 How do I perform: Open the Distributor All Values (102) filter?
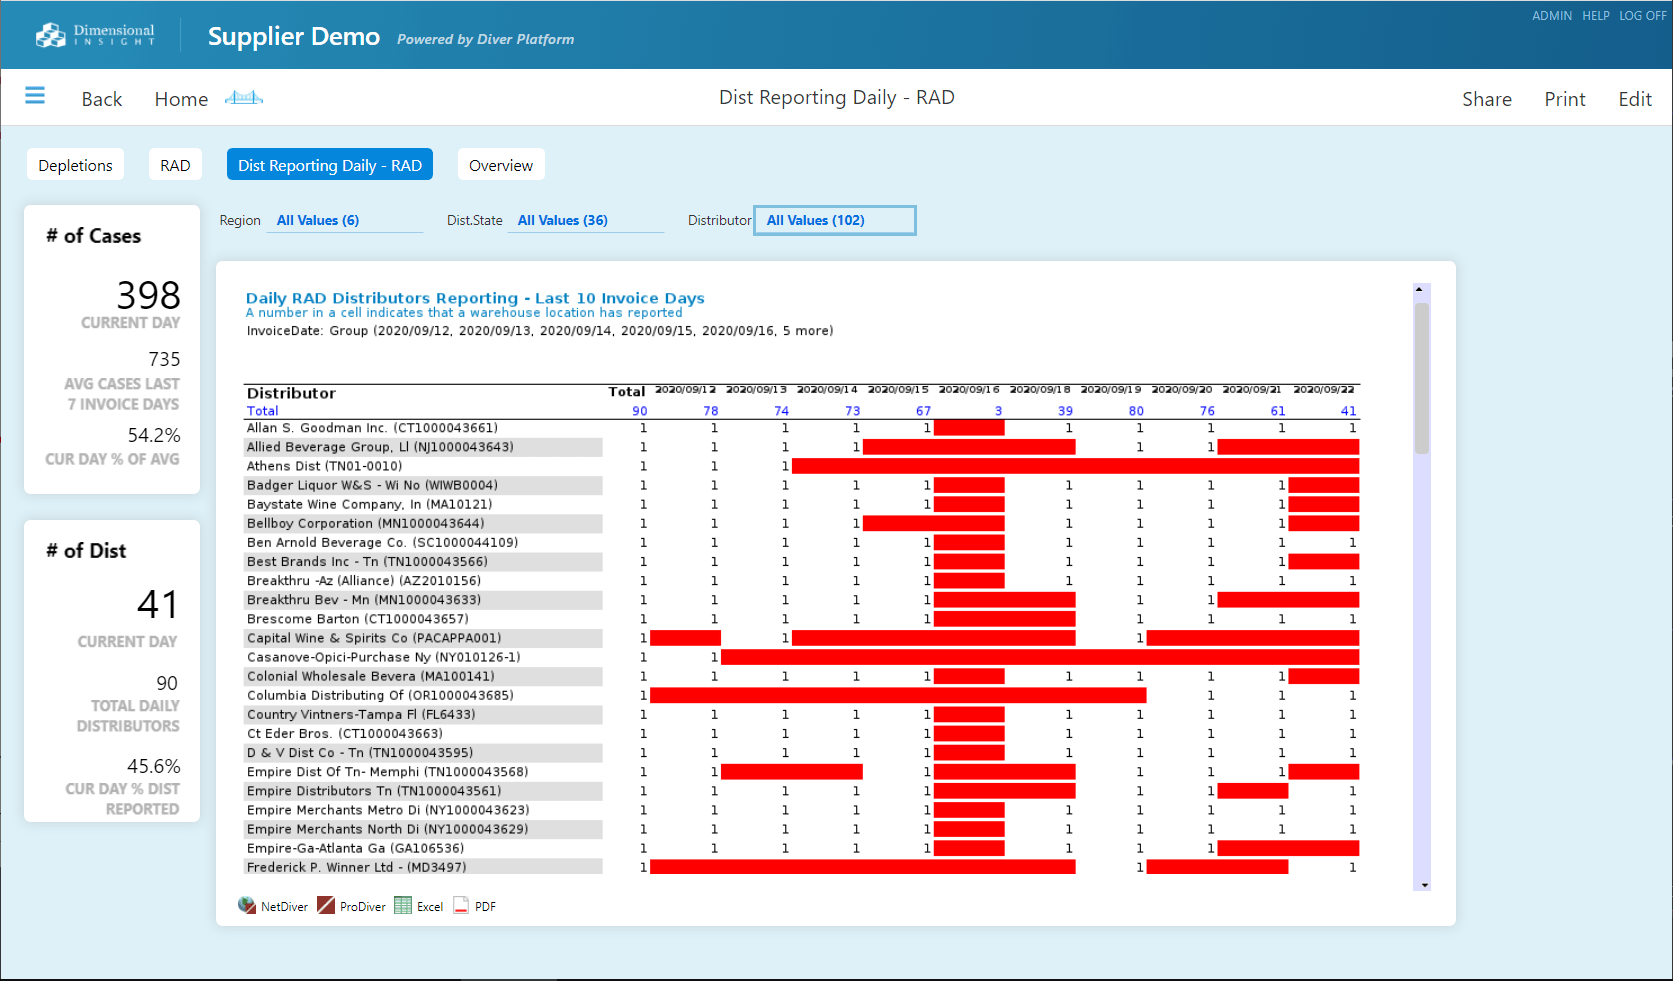[x=835, y=220]
